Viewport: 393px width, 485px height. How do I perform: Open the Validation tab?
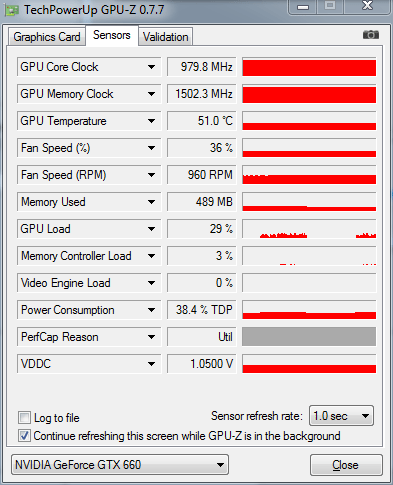(x=166, y=37)
